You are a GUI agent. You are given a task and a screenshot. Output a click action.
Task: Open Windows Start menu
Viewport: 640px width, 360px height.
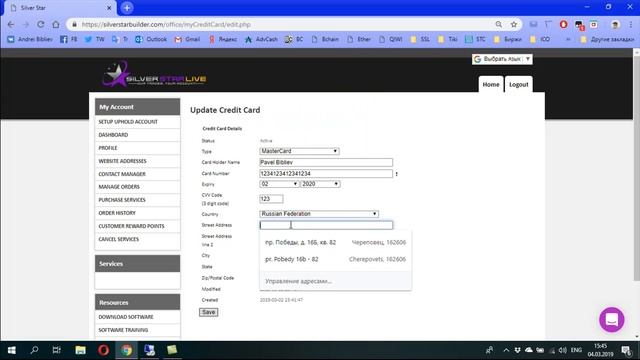pos(11,350)
